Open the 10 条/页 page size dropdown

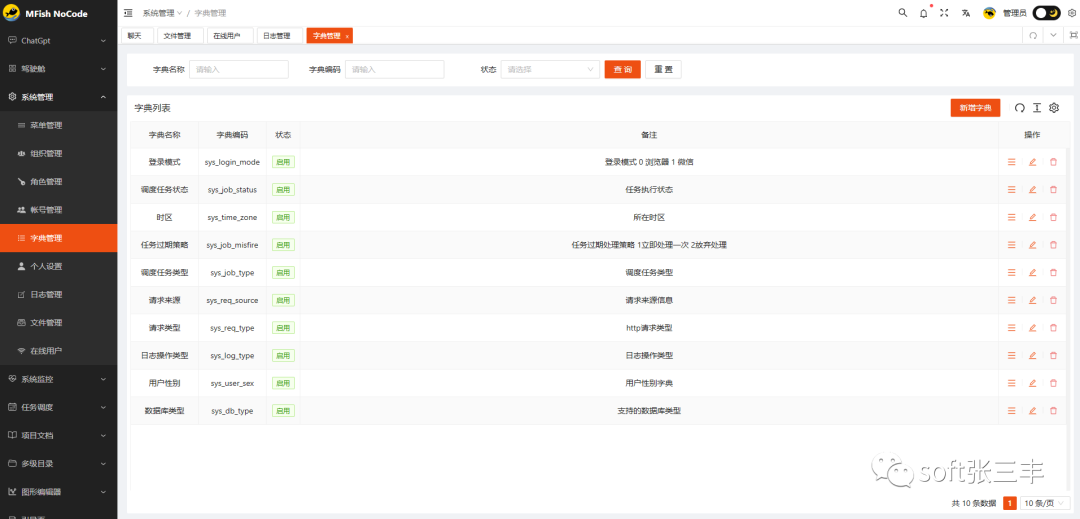1045,503
